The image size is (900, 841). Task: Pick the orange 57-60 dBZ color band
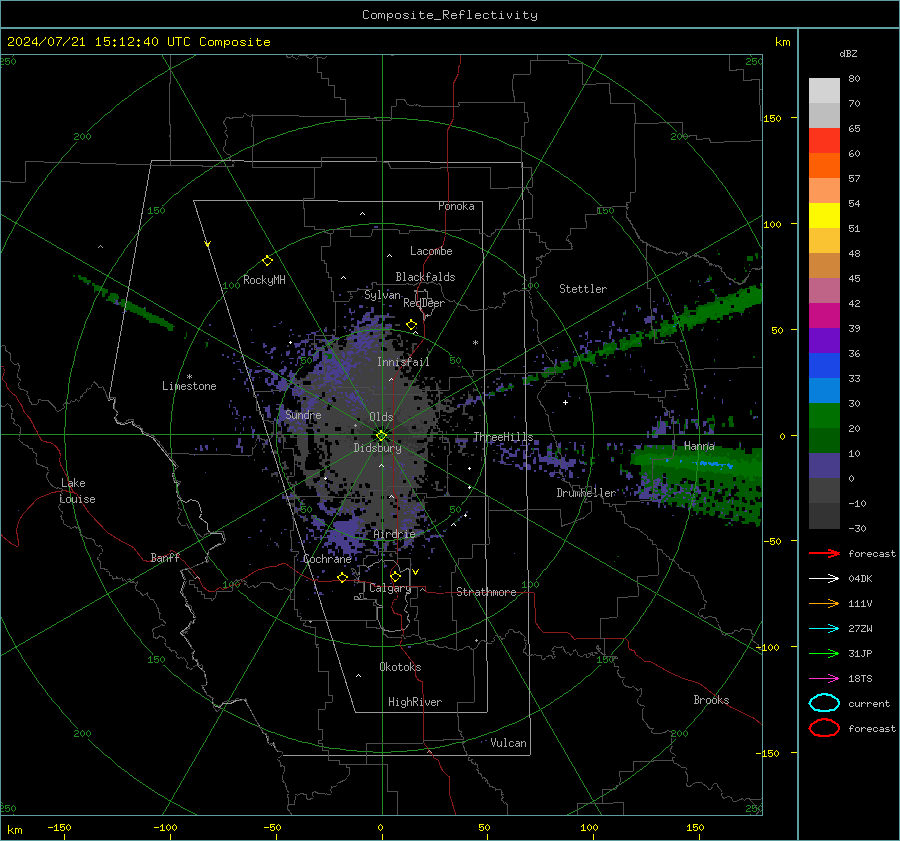(x=824, y=166)
